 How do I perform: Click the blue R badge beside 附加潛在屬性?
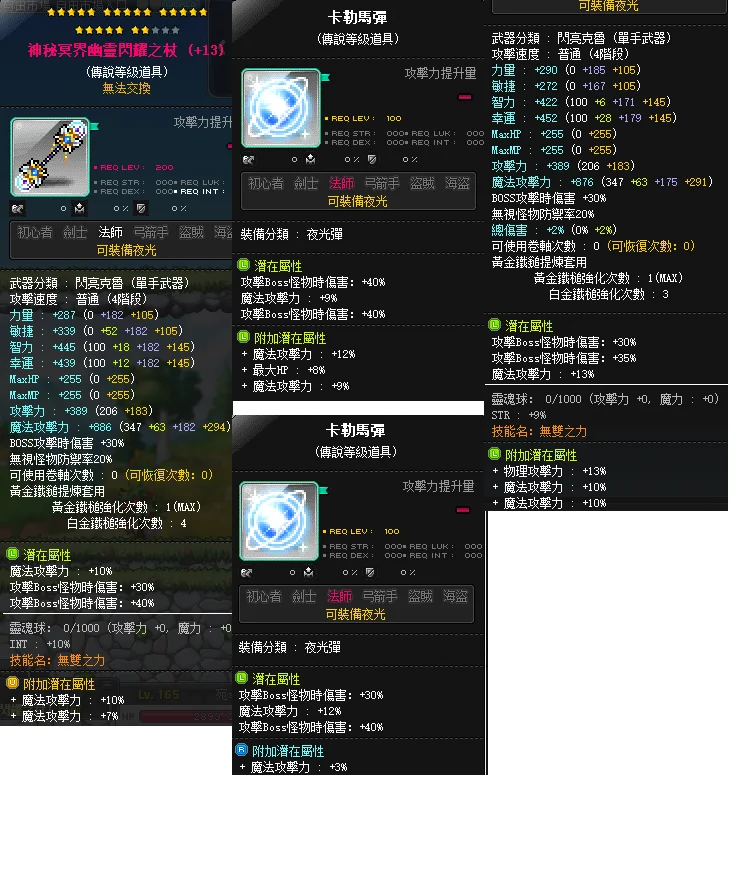pyautogui.click(x=241, y=750)
